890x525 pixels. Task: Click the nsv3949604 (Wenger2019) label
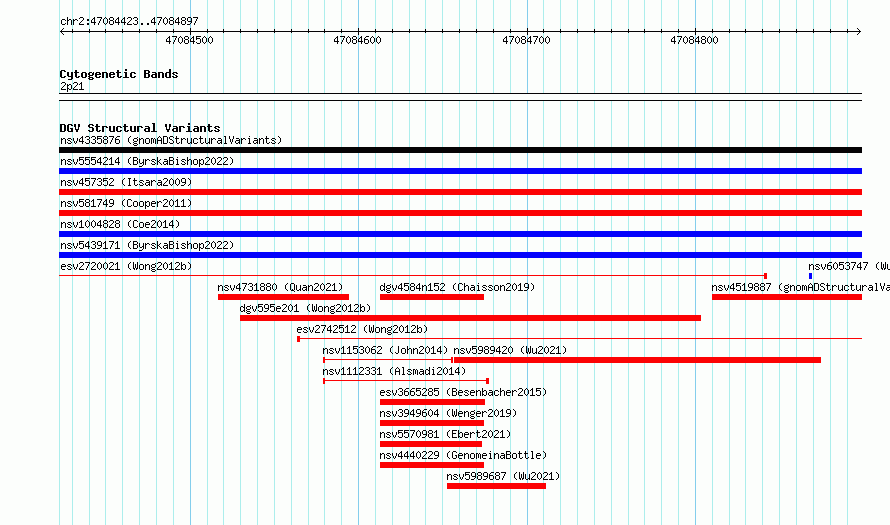pos(448,413)
